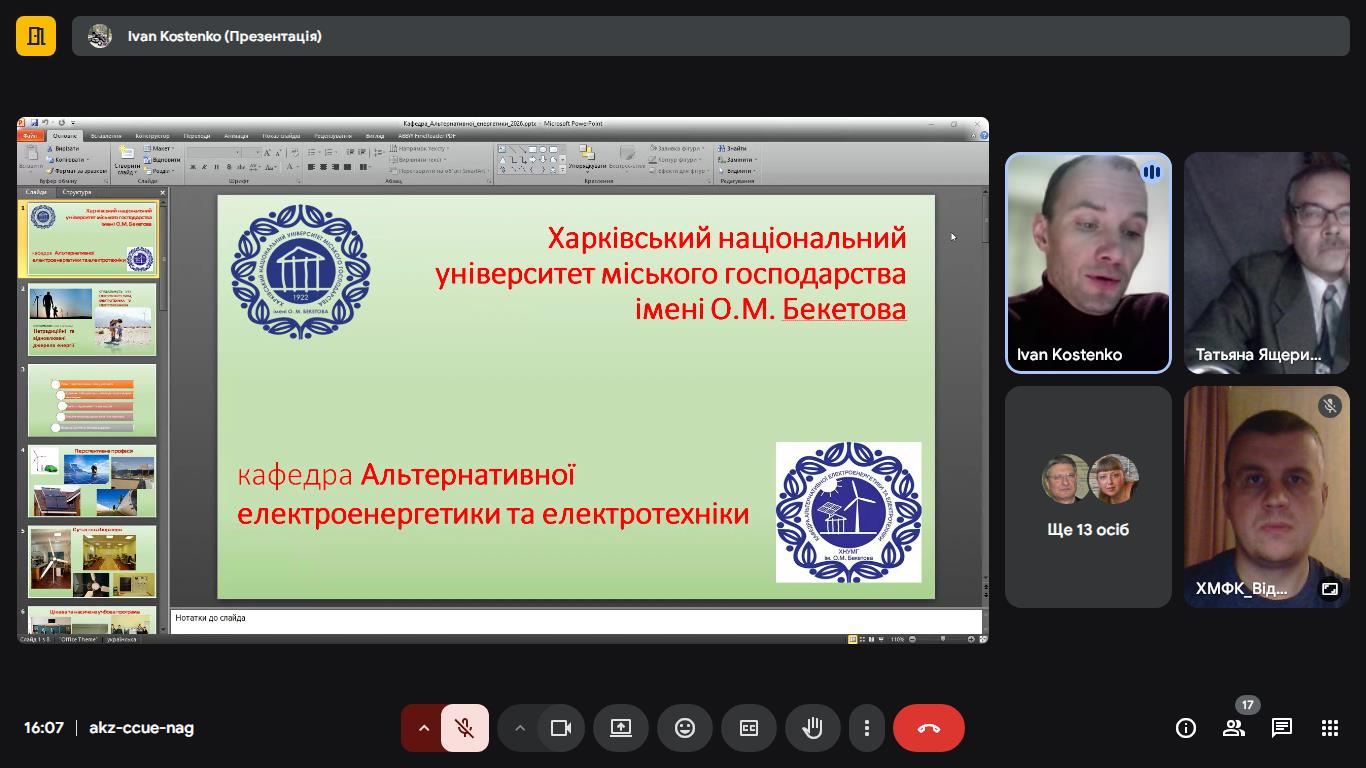Screen dimensions: 1366x768
Task: Click the picture-in-picture icon on ХМФК tile
Action: (x=1329, y=589)
